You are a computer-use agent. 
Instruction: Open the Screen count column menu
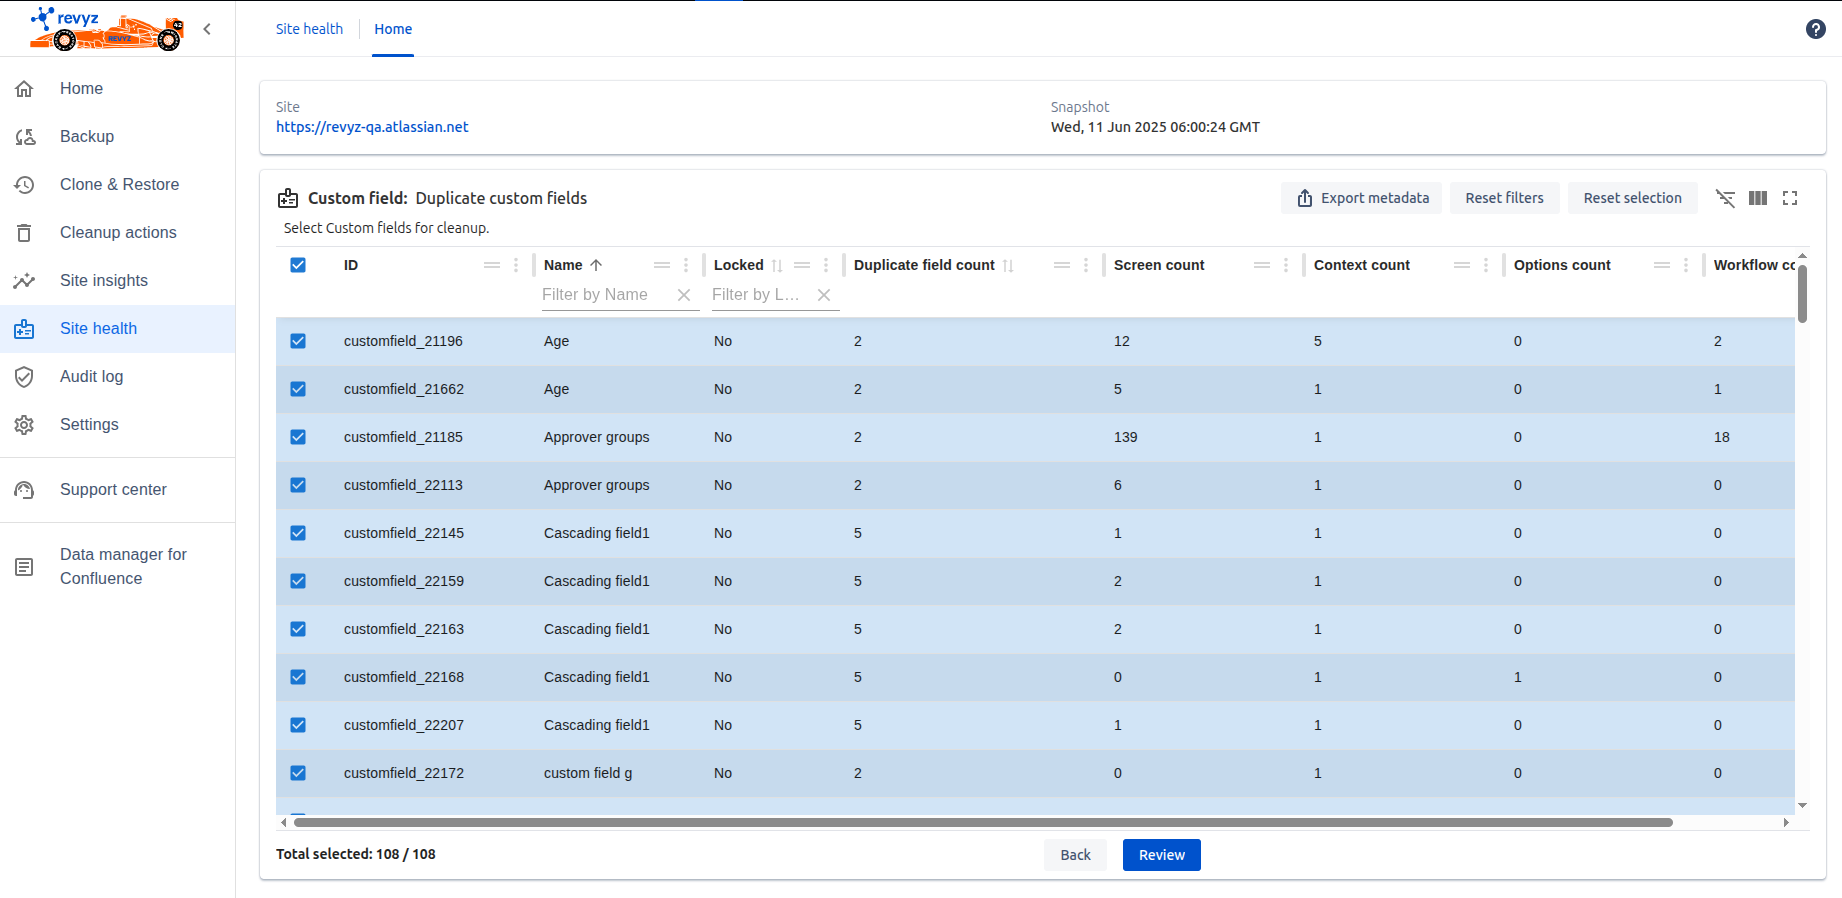[1286, 265]
